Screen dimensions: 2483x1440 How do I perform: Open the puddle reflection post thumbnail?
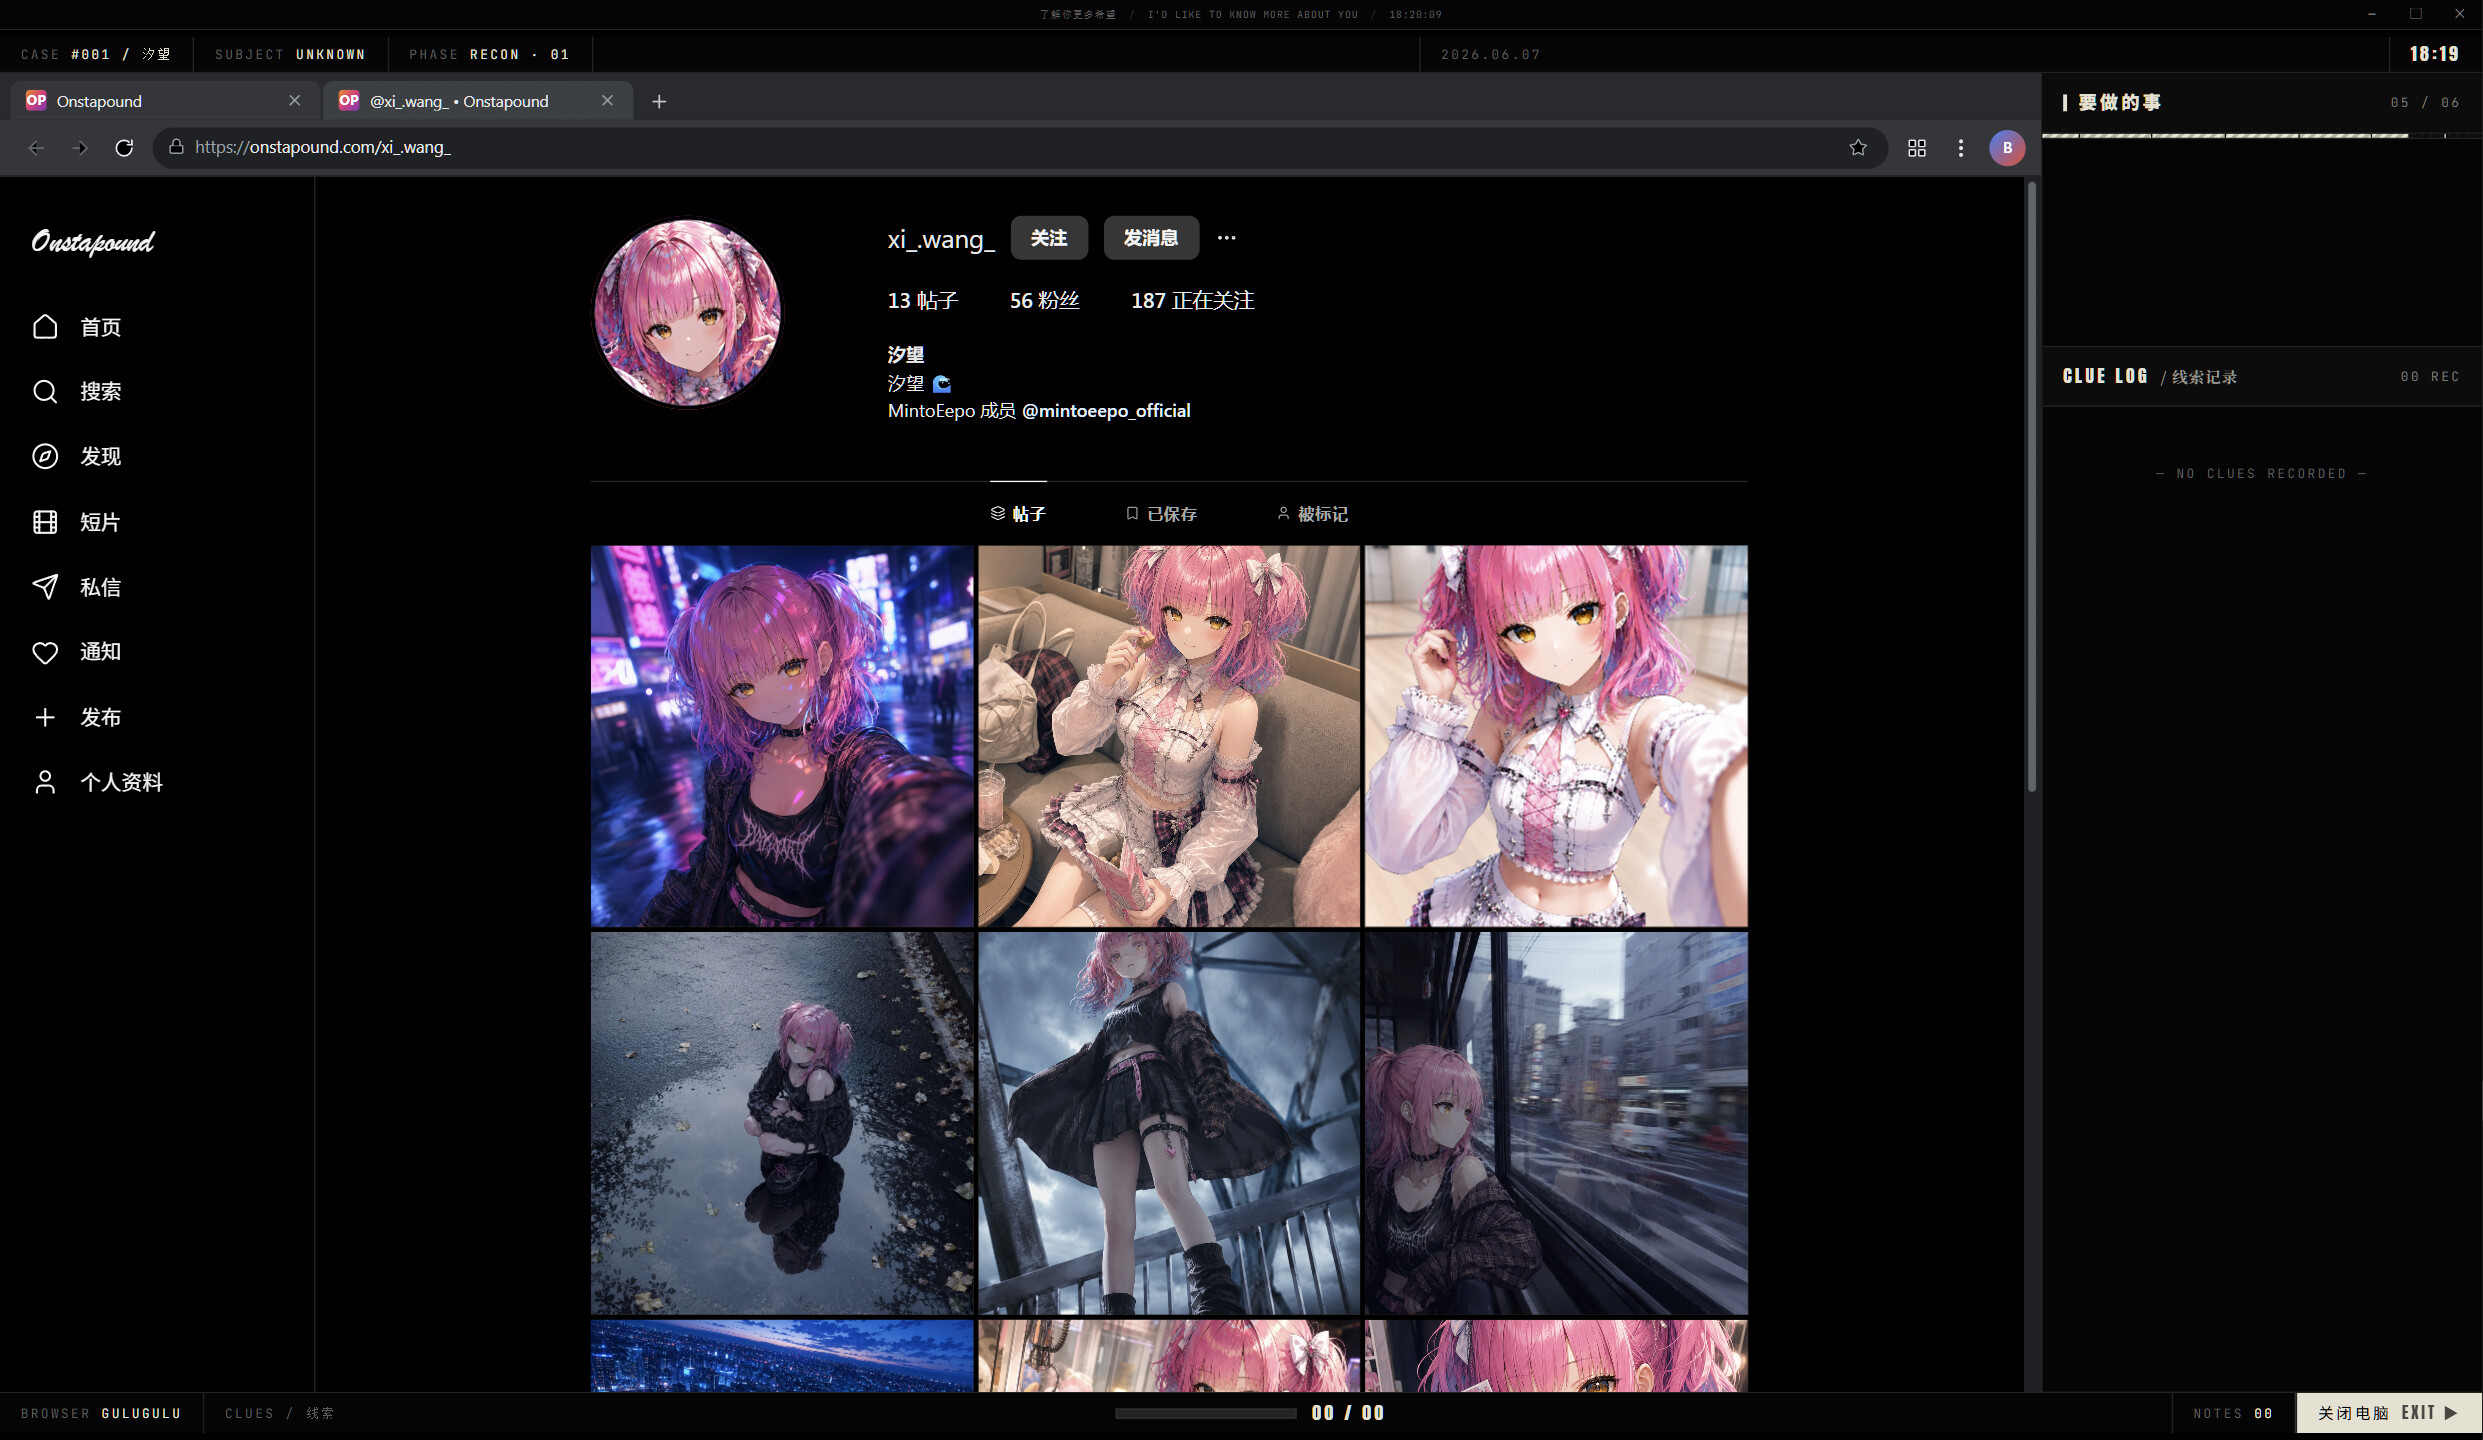click(782, 1123)
